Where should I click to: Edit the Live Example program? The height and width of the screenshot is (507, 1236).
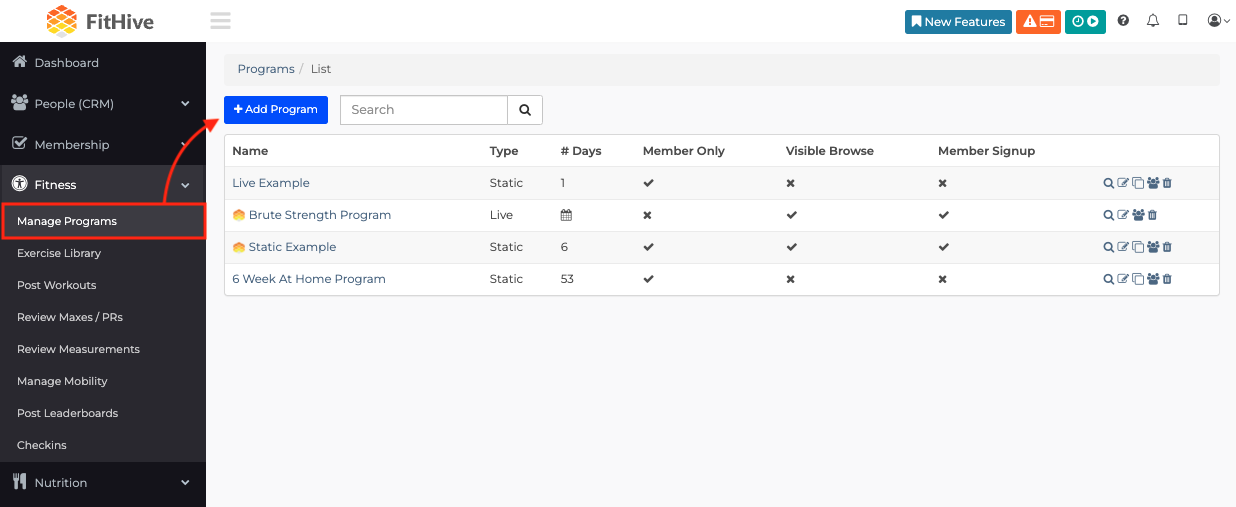pyautogui.click(x=1123, y=183)
